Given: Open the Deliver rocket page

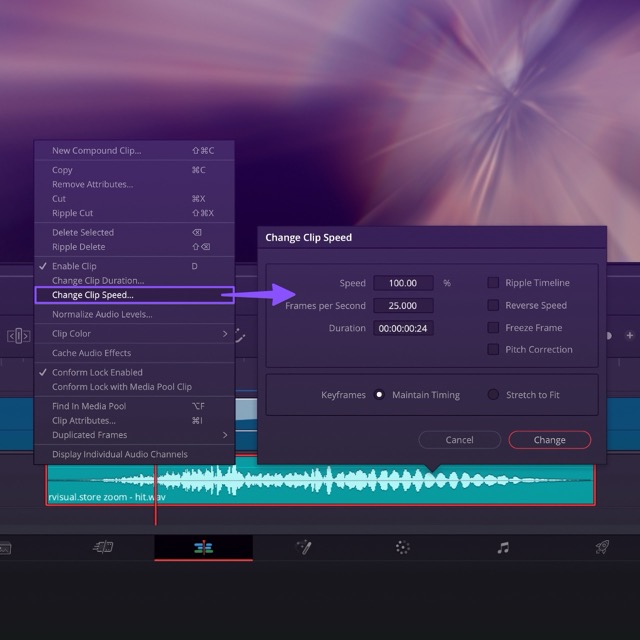Looking at the screenshot, I should (602, 547).
